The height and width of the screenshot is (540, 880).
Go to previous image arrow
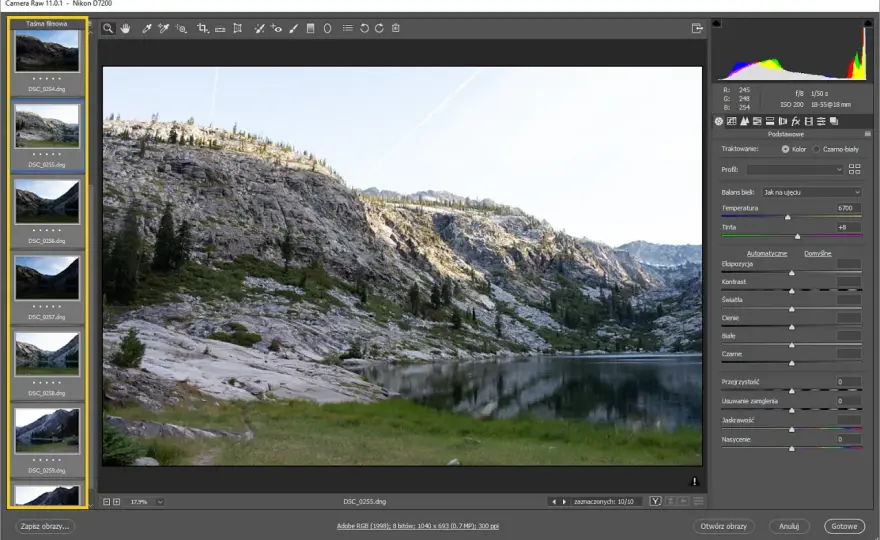point(554,502)
